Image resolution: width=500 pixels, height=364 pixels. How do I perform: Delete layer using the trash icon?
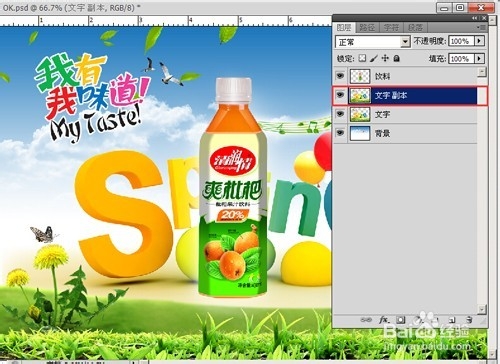[469, 320]
